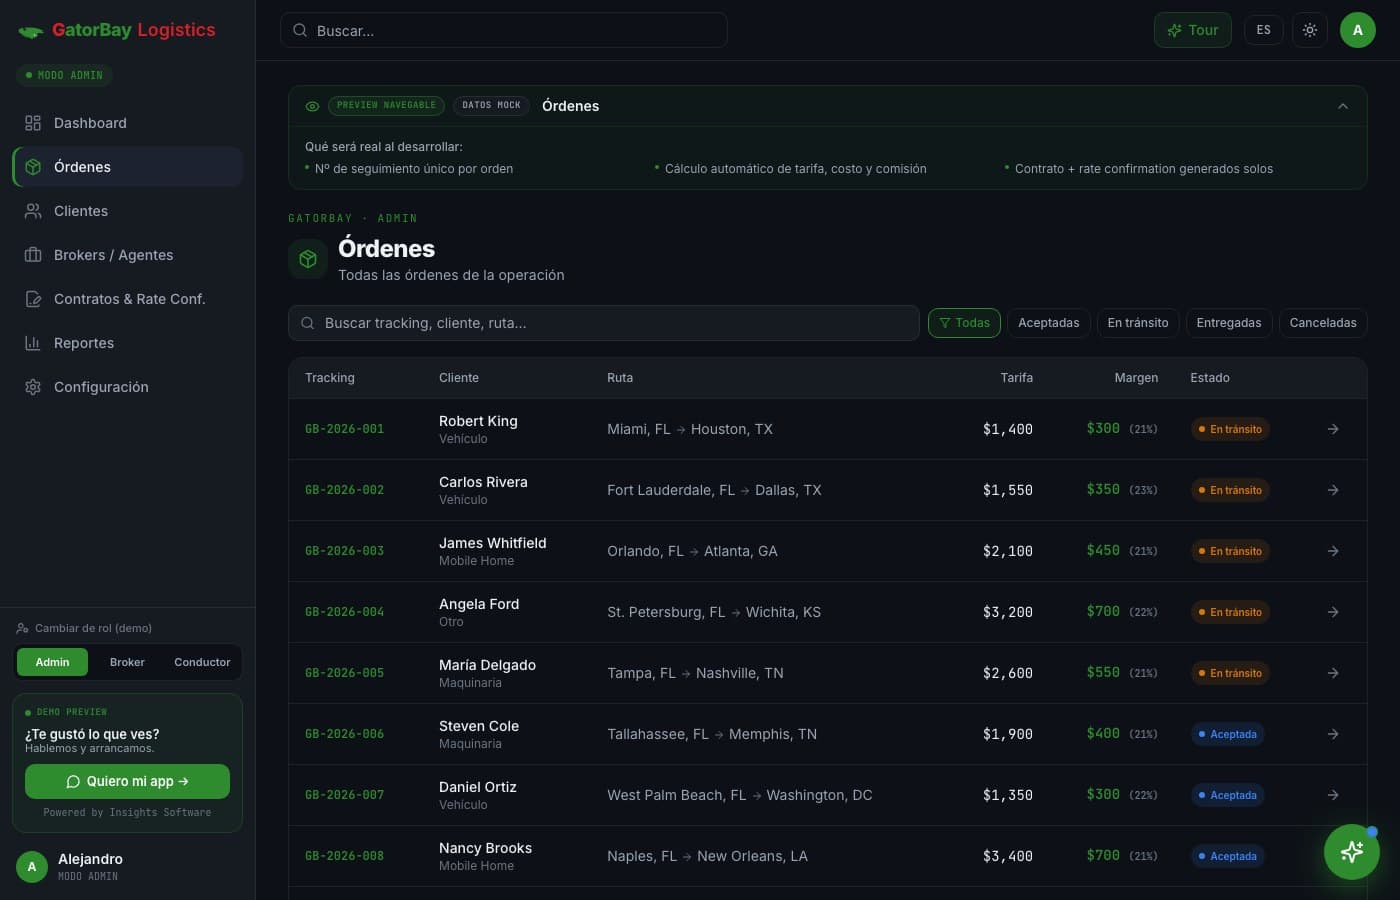This screenshot has width=1400, height=900.
Task: Filter orders by Entregadas
Action: click(1229, 323)
